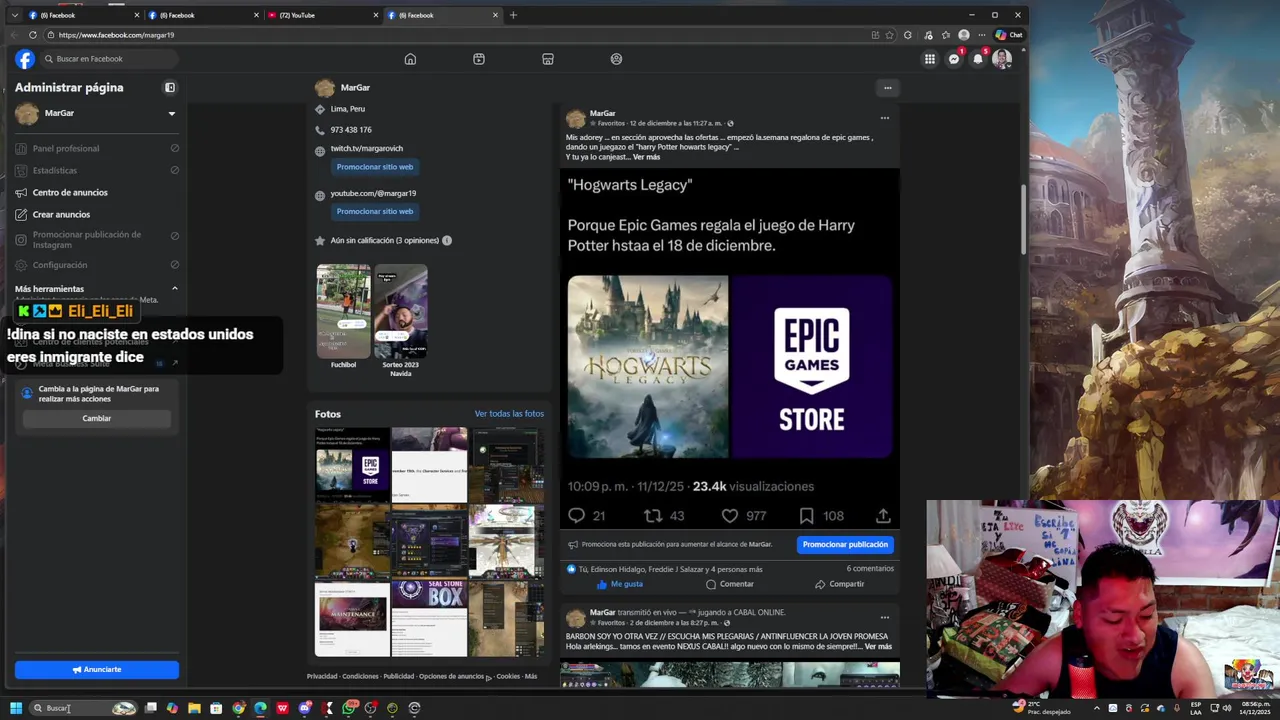
Task: Open the Hogwarts Legacy post image
Action: [730, 348]
